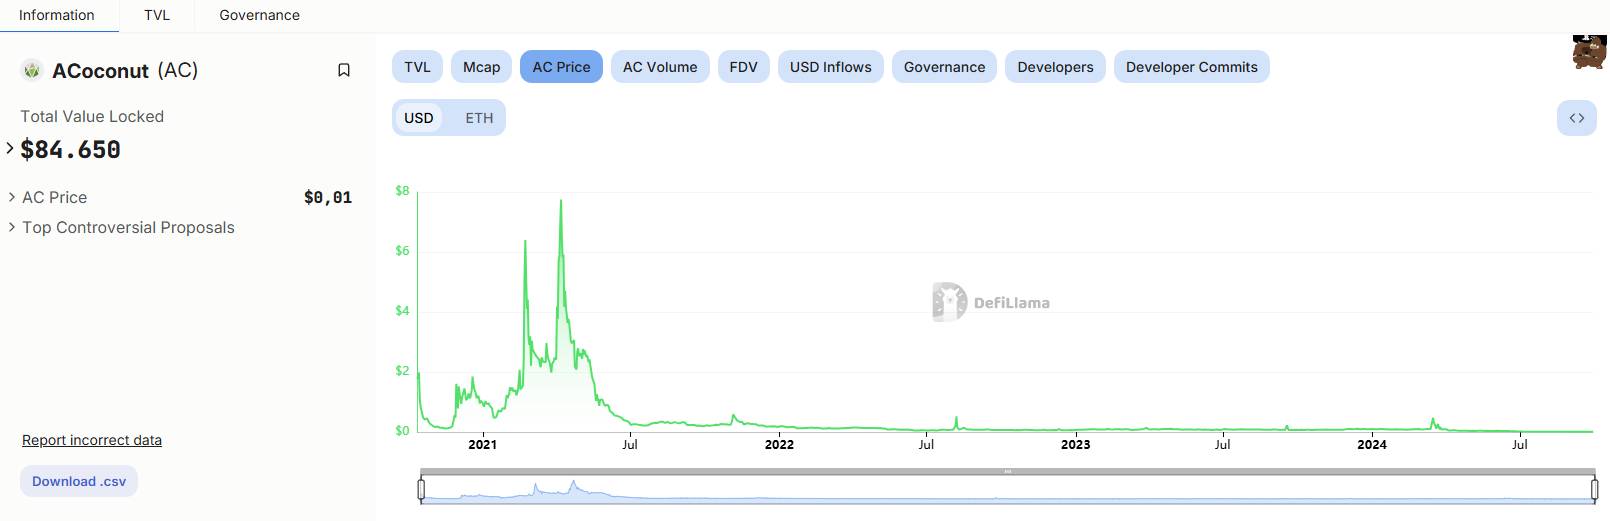Open the embed chart code button
The image size is (1610, 521).
pos(1576,118)
